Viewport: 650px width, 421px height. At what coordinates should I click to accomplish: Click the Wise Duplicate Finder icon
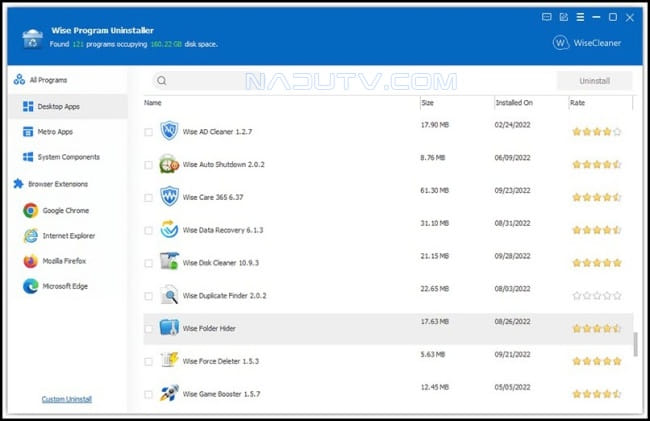[169, 295]
